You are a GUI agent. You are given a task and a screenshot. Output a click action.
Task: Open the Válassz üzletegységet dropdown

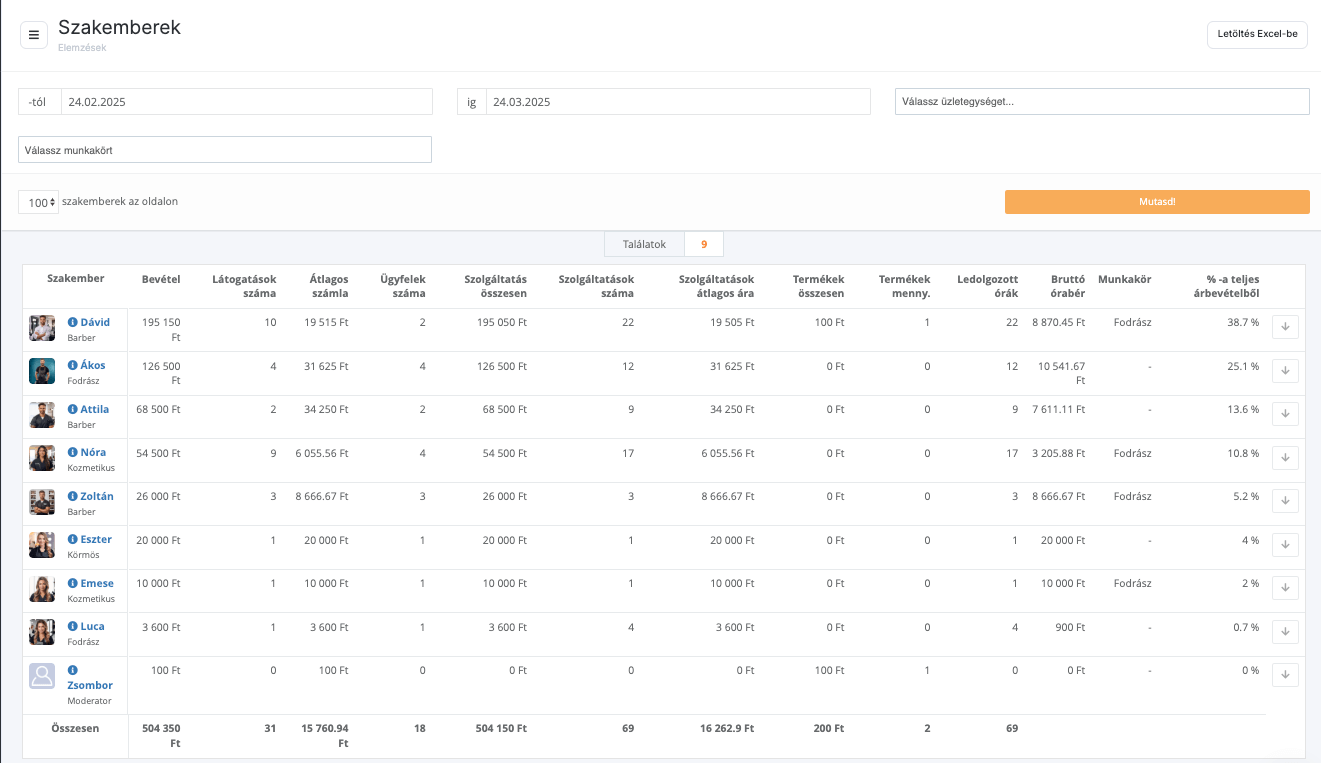point(1101,101)
